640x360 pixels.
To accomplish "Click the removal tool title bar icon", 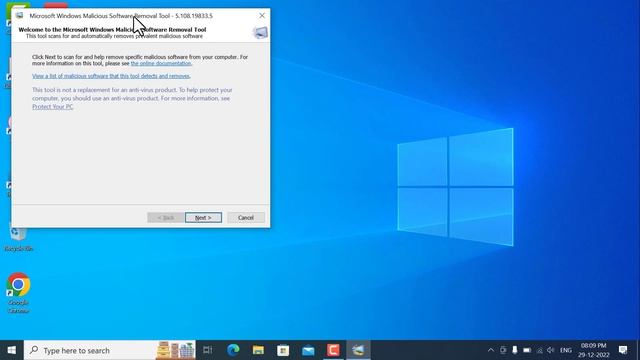I will click(x=19, y=16).
